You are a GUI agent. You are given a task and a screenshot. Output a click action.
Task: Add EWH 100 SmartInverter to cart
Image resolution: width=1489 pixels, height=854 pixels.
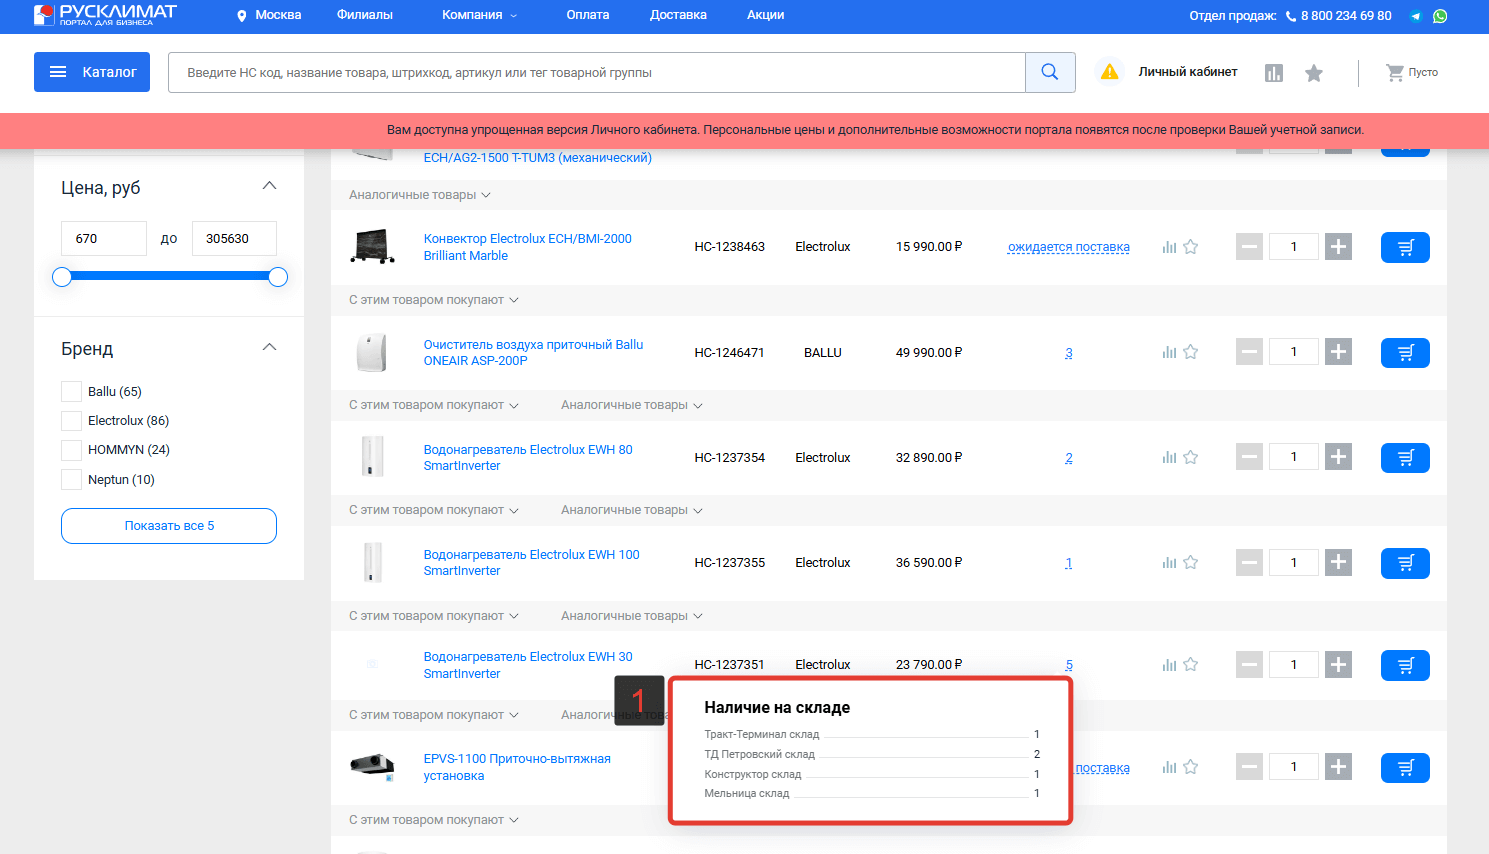1405,563
